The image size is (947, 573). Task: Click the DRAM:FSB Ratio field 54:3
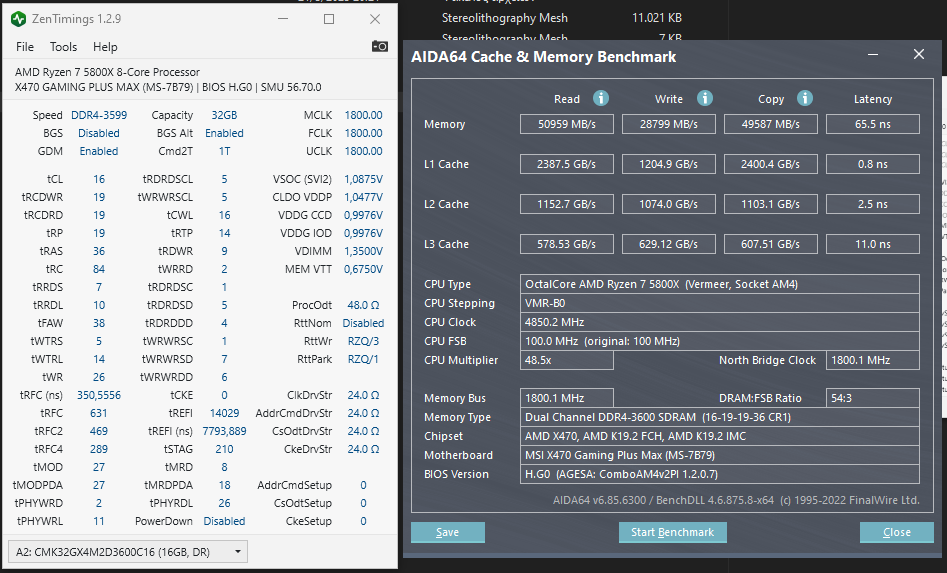click(873, 398)
